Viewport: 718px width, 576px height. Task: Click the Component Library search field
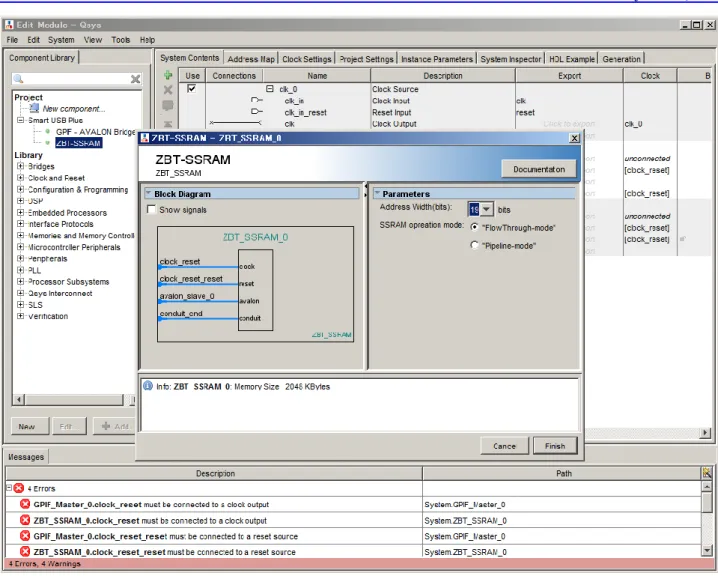click(x=76, y=79)
